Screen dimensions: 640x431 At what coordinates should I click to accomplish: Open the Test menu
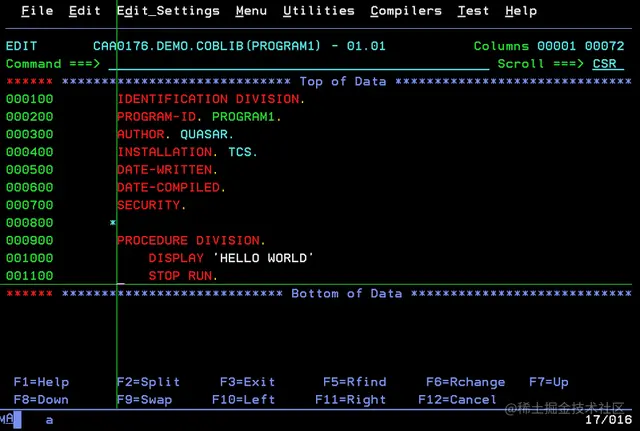click(473, 11)
